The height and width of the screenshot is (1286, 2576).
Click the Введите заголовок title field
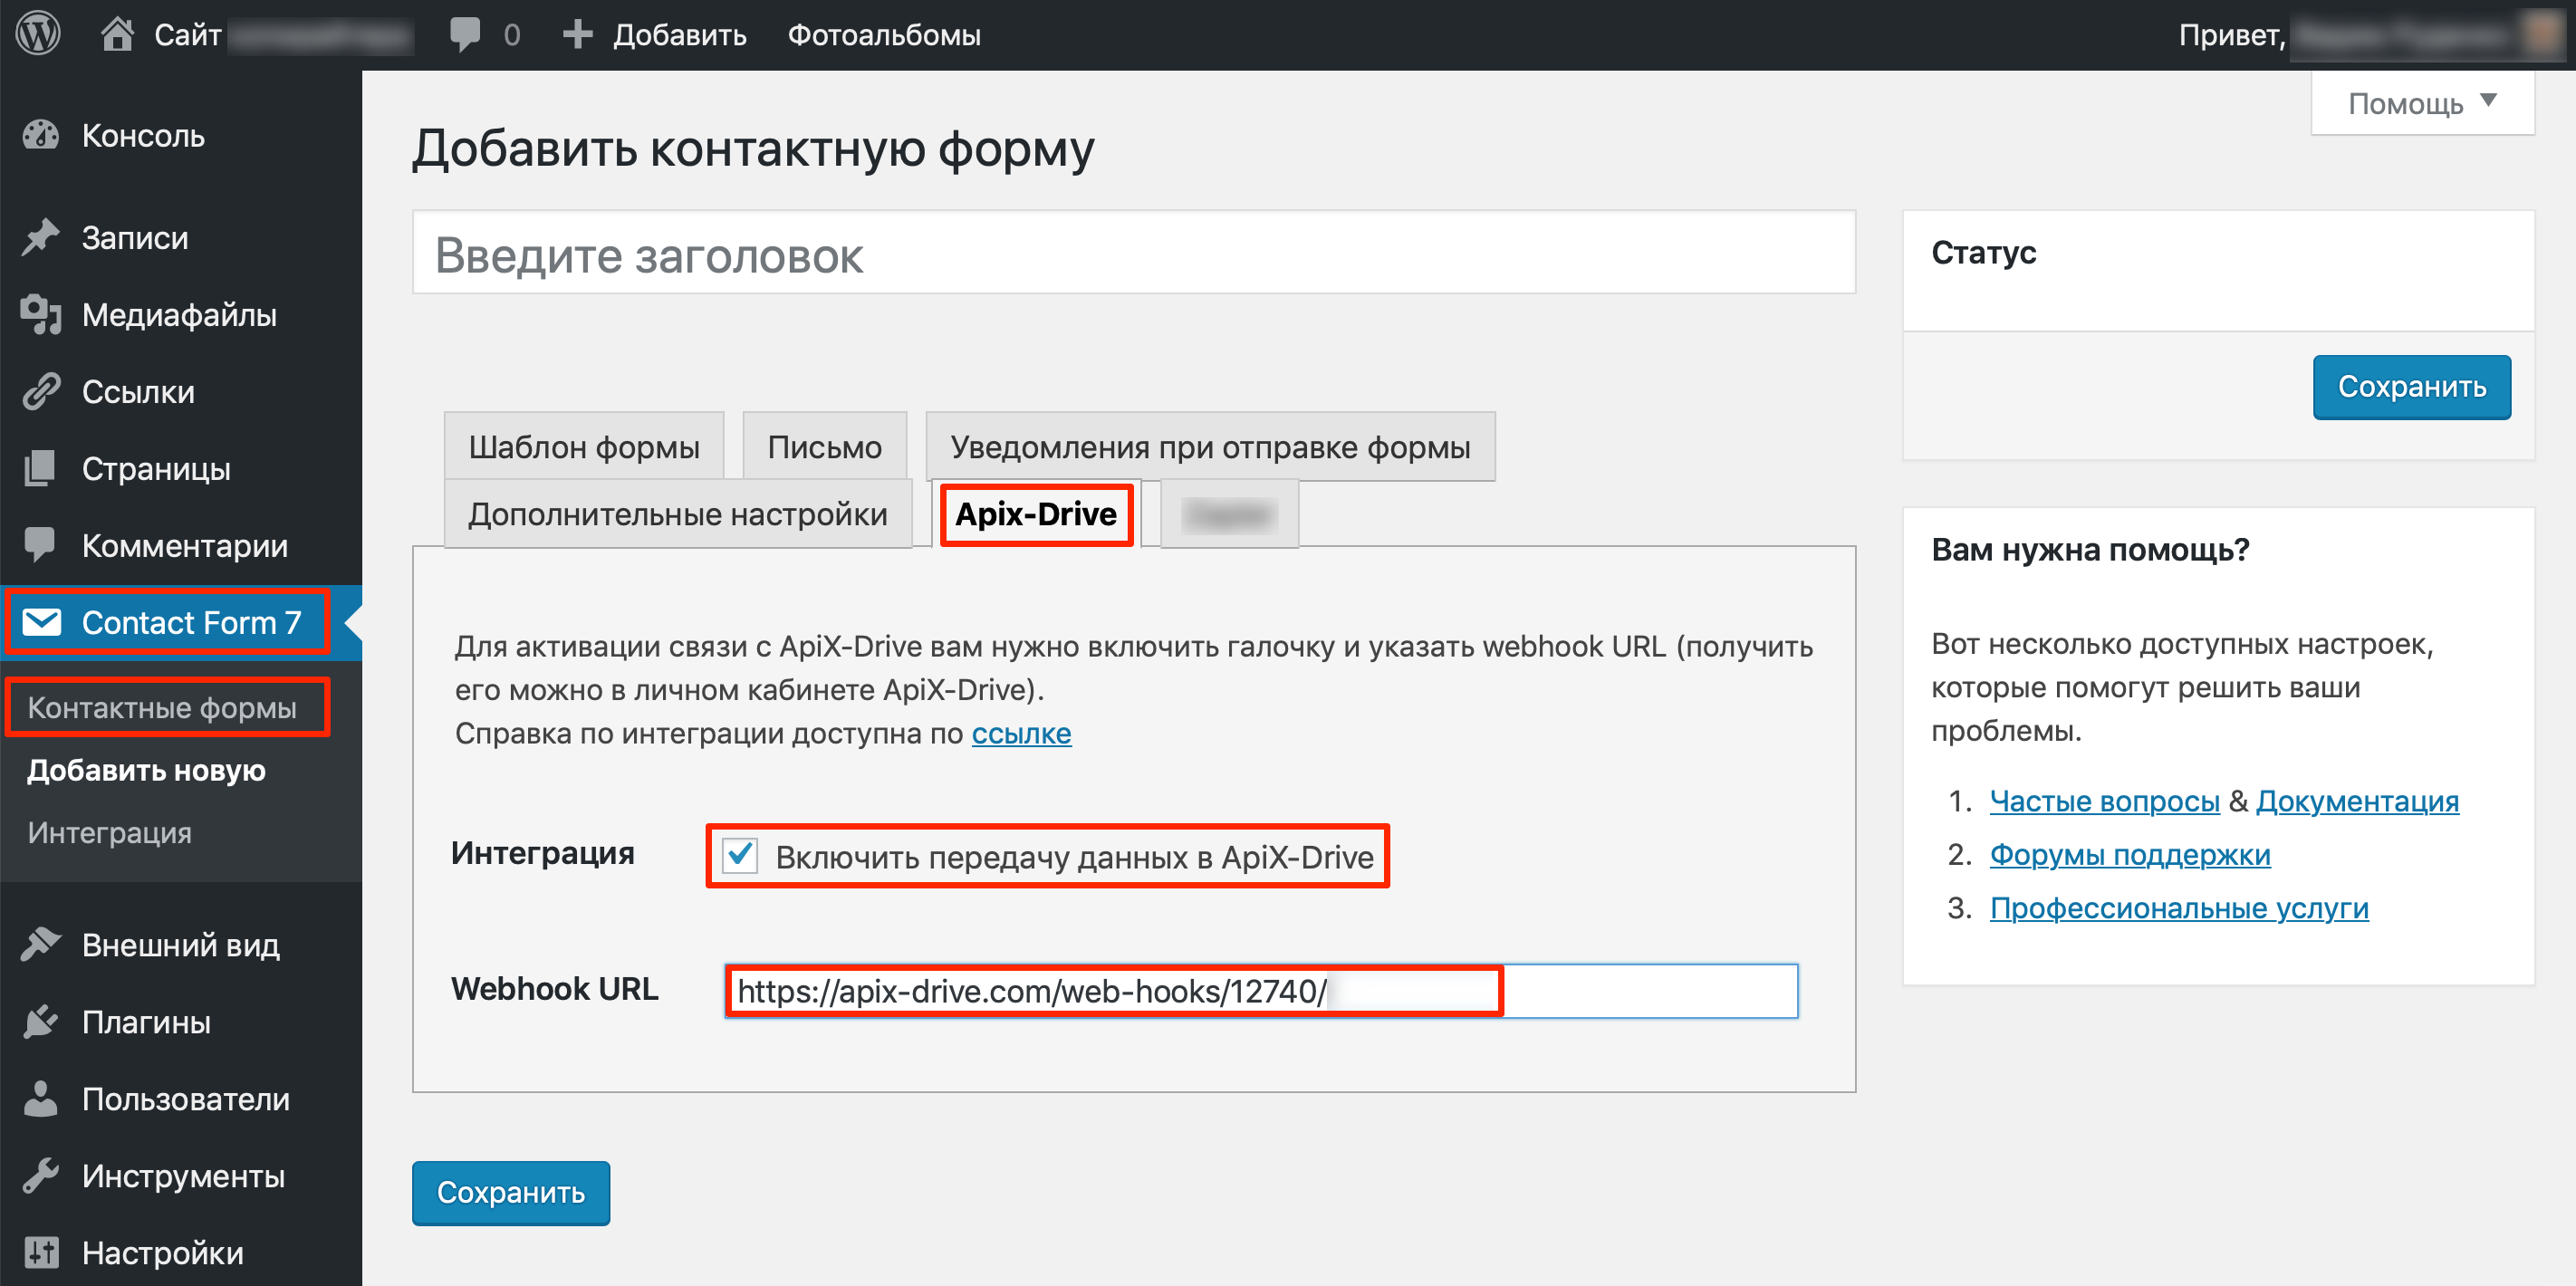point(1134,252)
